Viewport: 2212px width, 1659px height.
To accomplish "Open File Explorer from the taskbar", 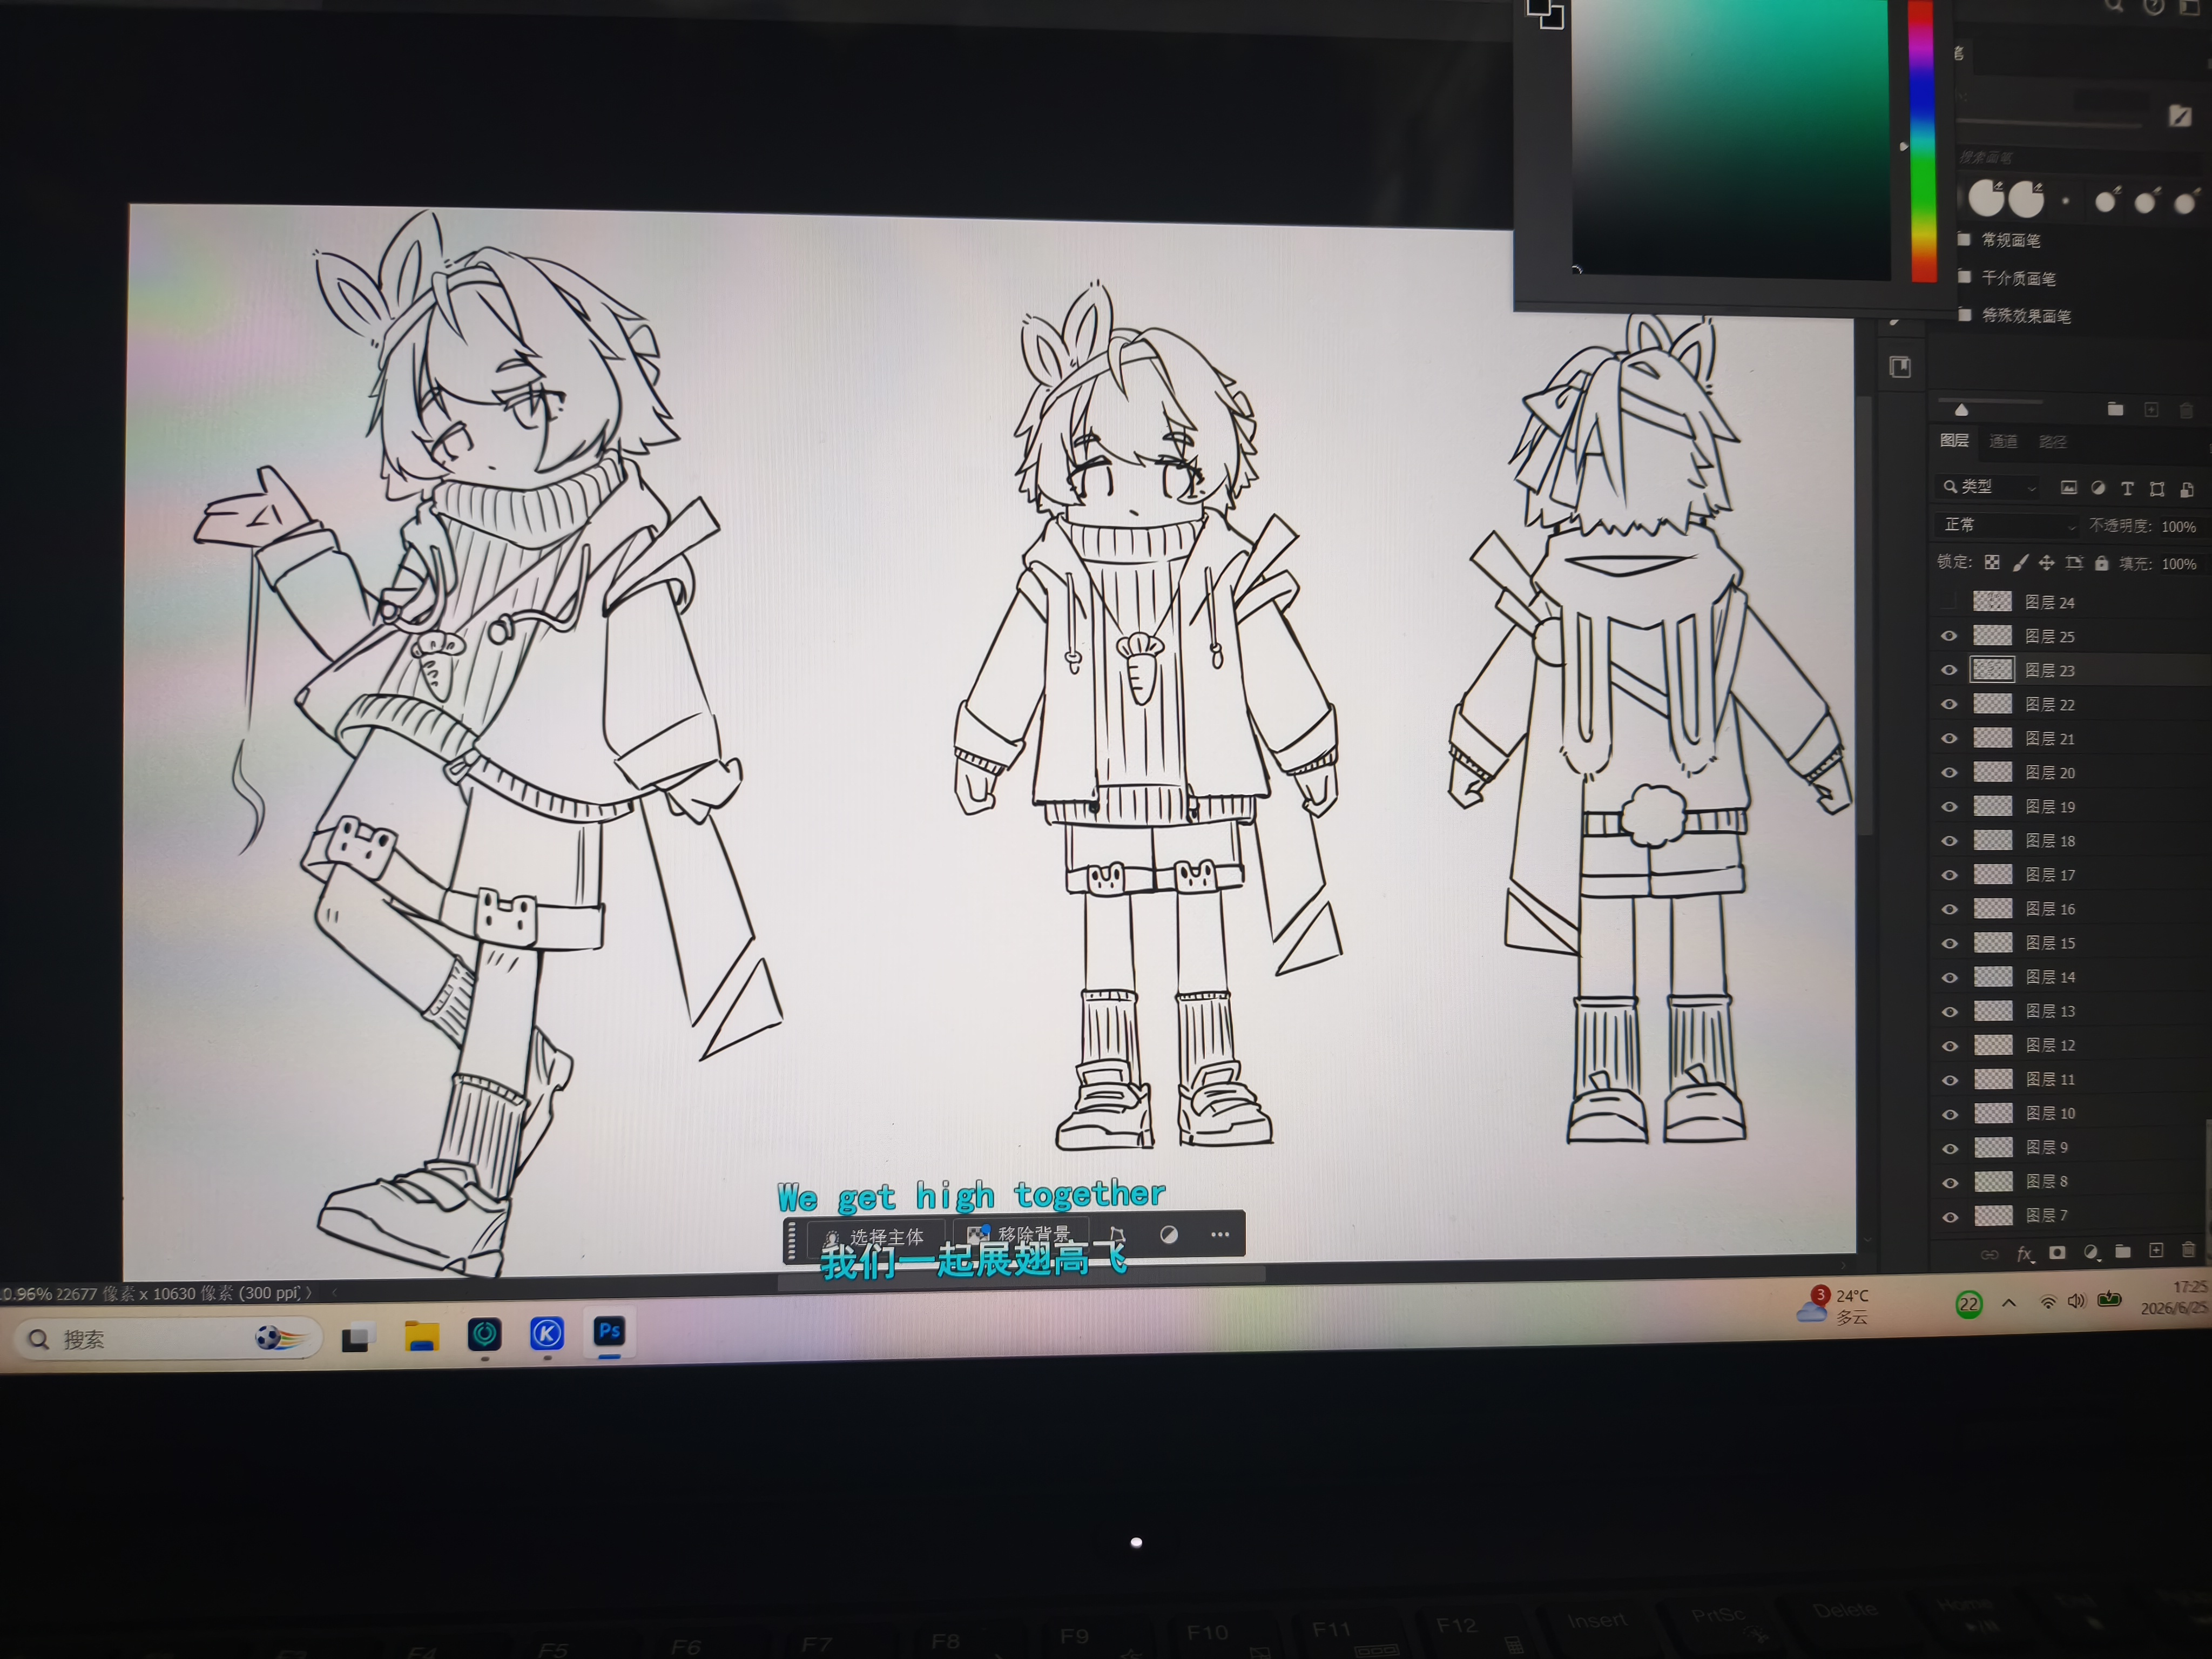I will pos(421,1336).
